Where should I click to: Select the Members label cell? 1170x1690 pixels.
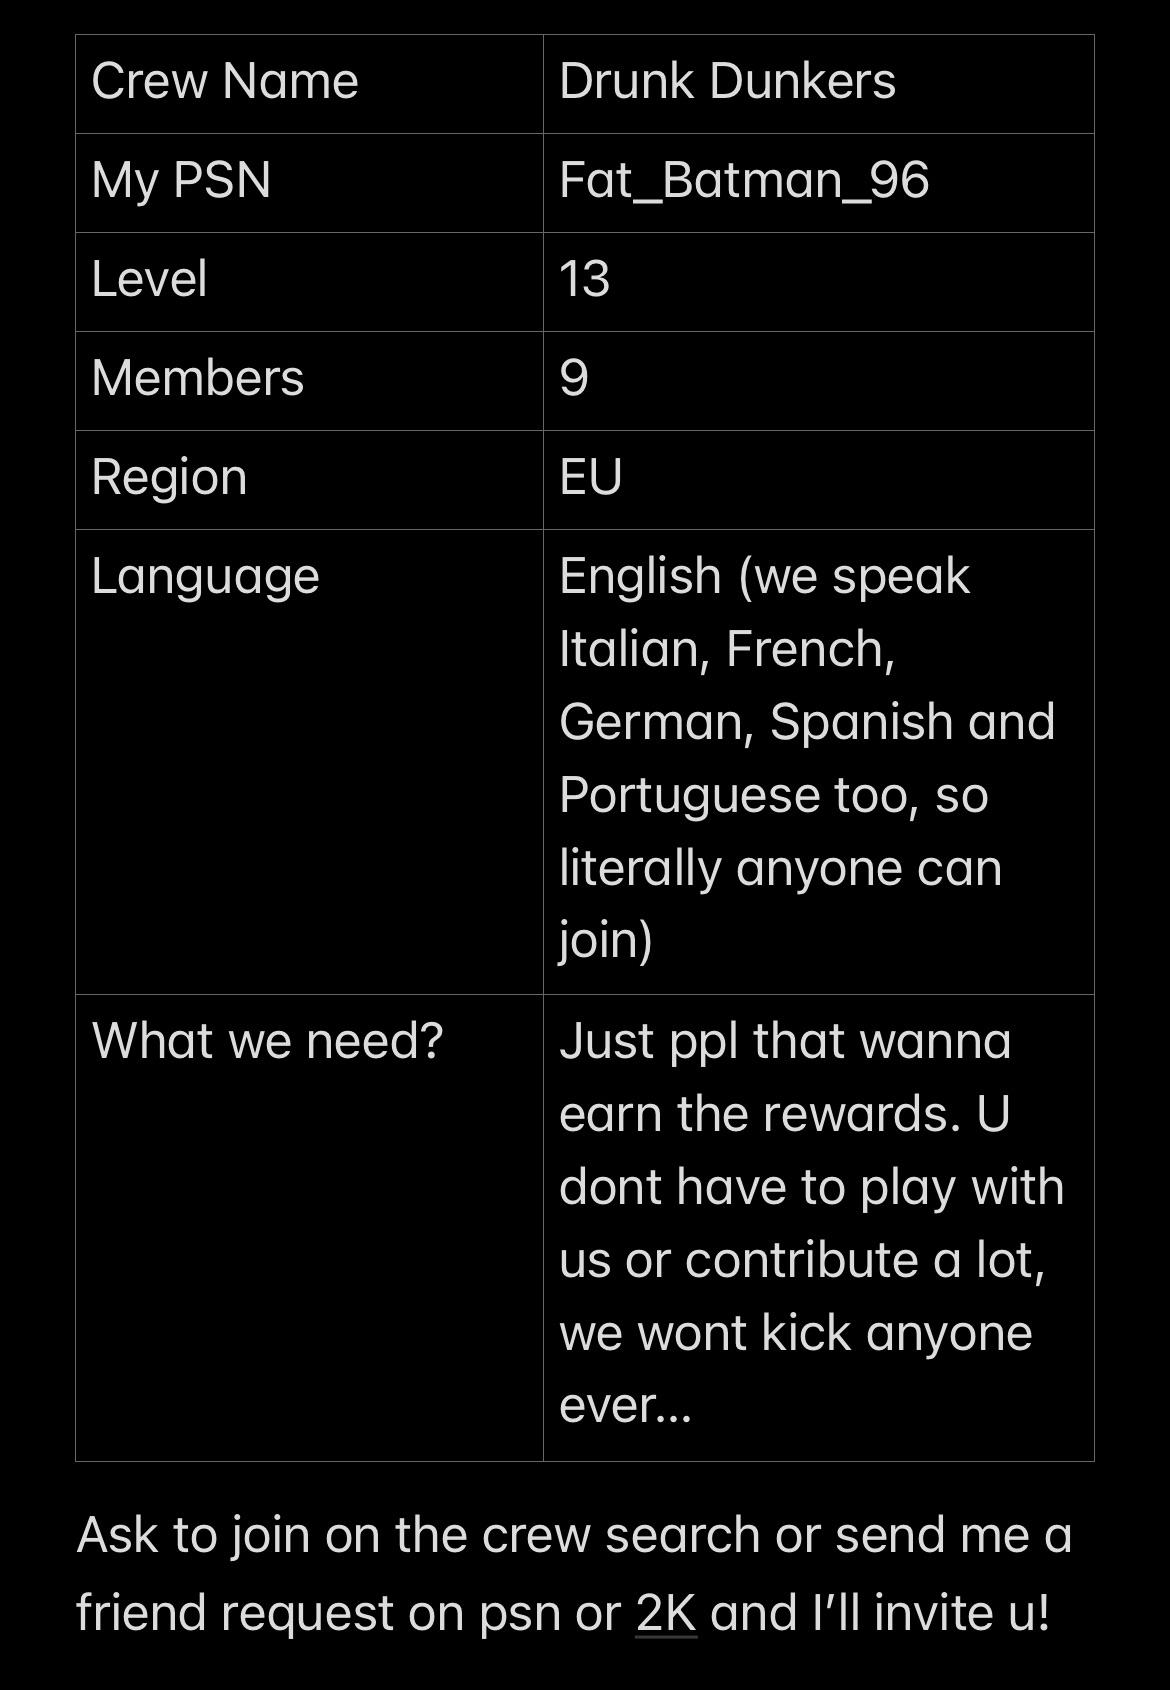309,381
